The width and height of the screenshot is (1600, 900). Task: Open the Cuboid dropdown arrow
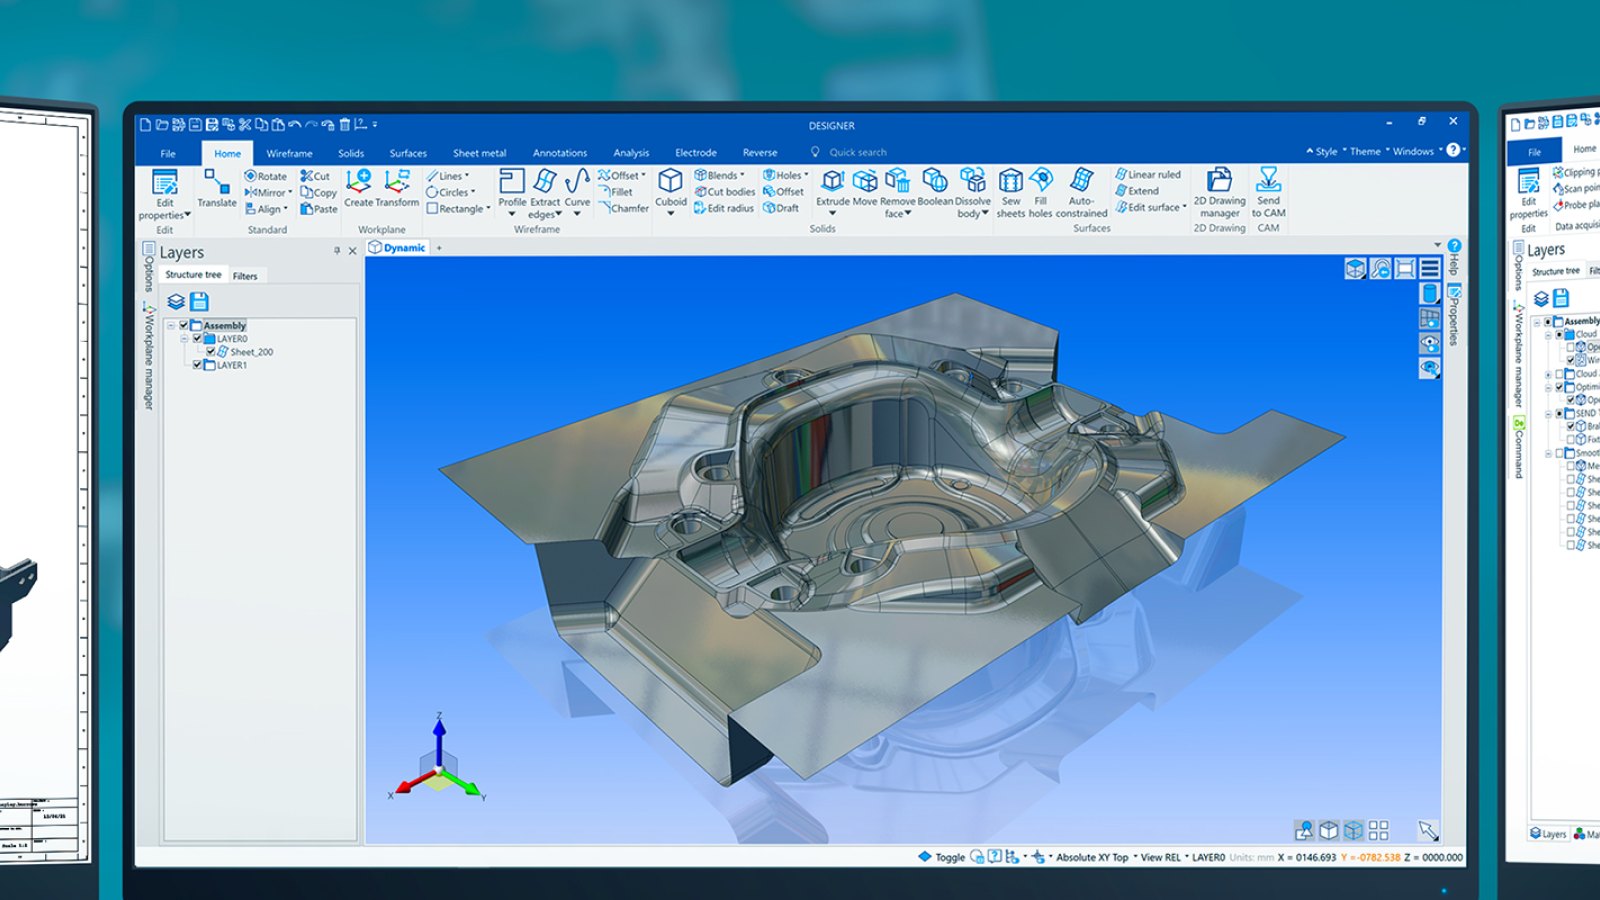(x=670, y=213)
